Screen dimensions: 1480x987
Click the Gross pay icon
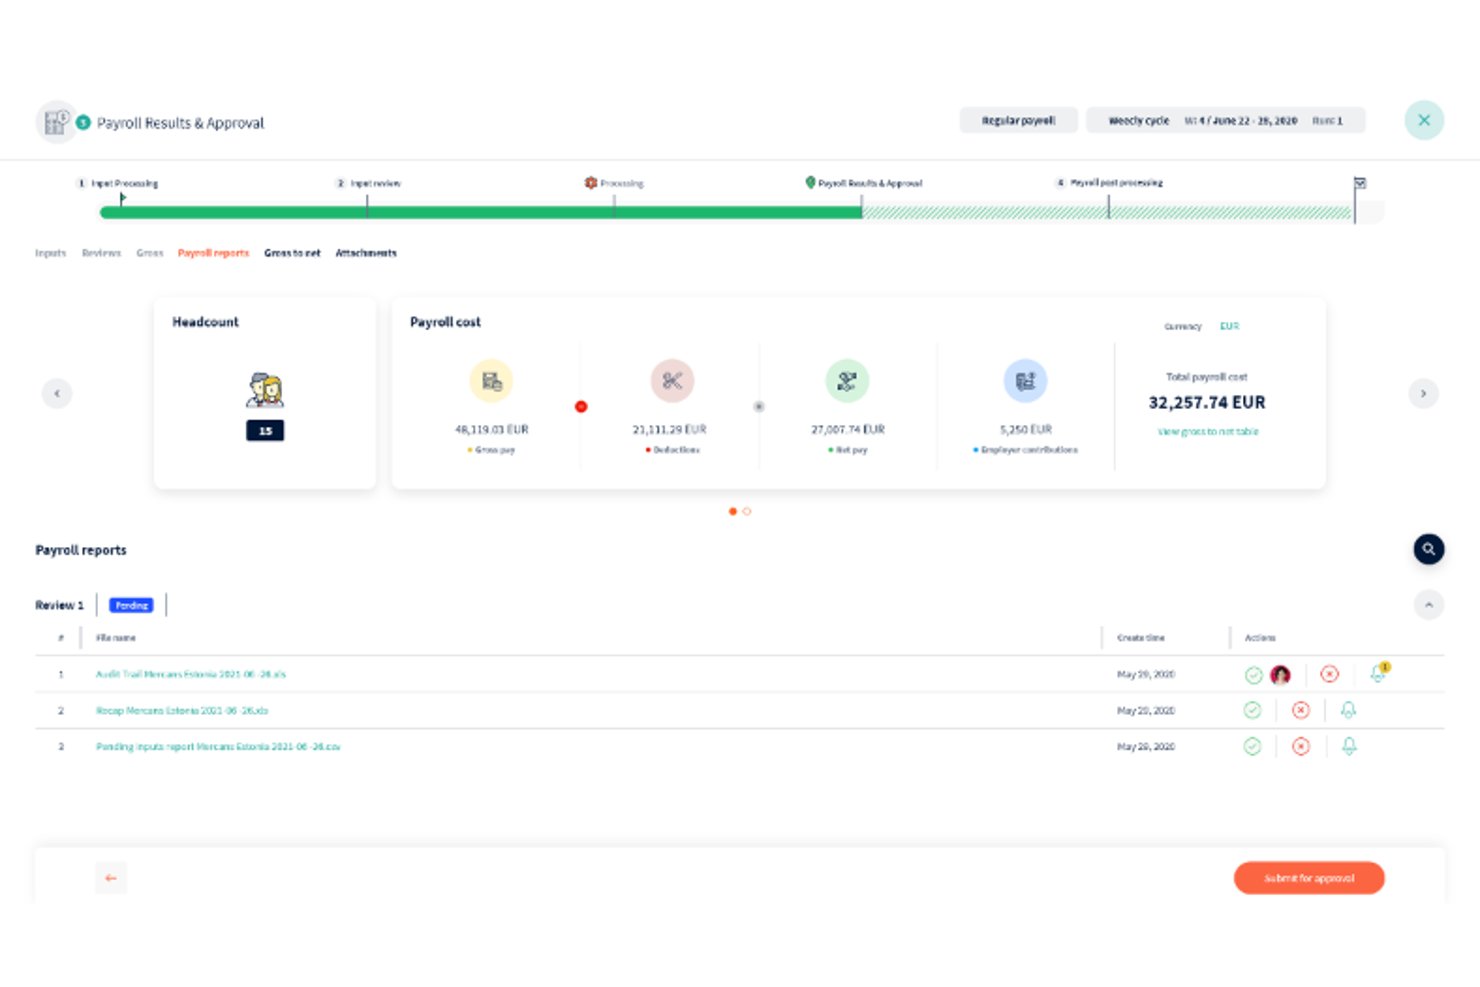pos(491,381)
